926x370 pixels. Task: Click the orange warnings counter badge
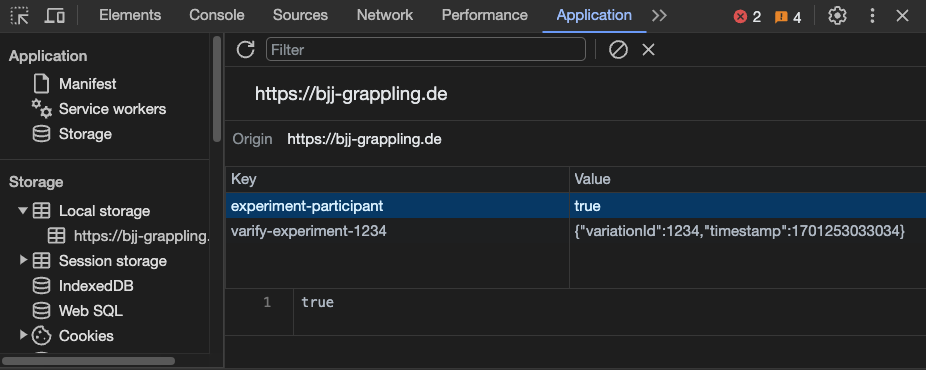(x=788, y=17)
